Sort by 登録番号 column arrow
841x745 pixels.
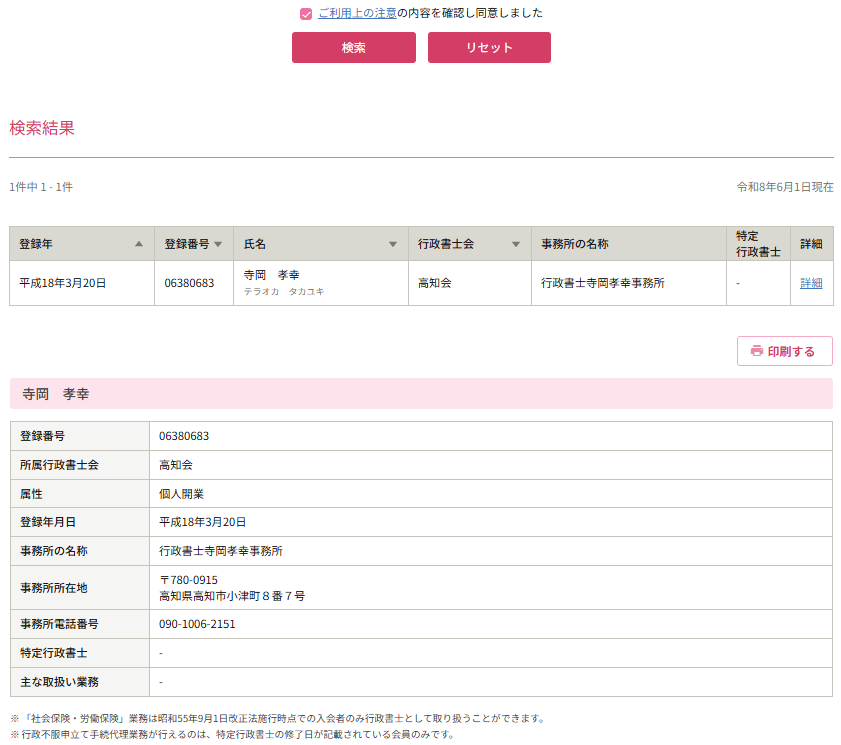click(218, 245)
